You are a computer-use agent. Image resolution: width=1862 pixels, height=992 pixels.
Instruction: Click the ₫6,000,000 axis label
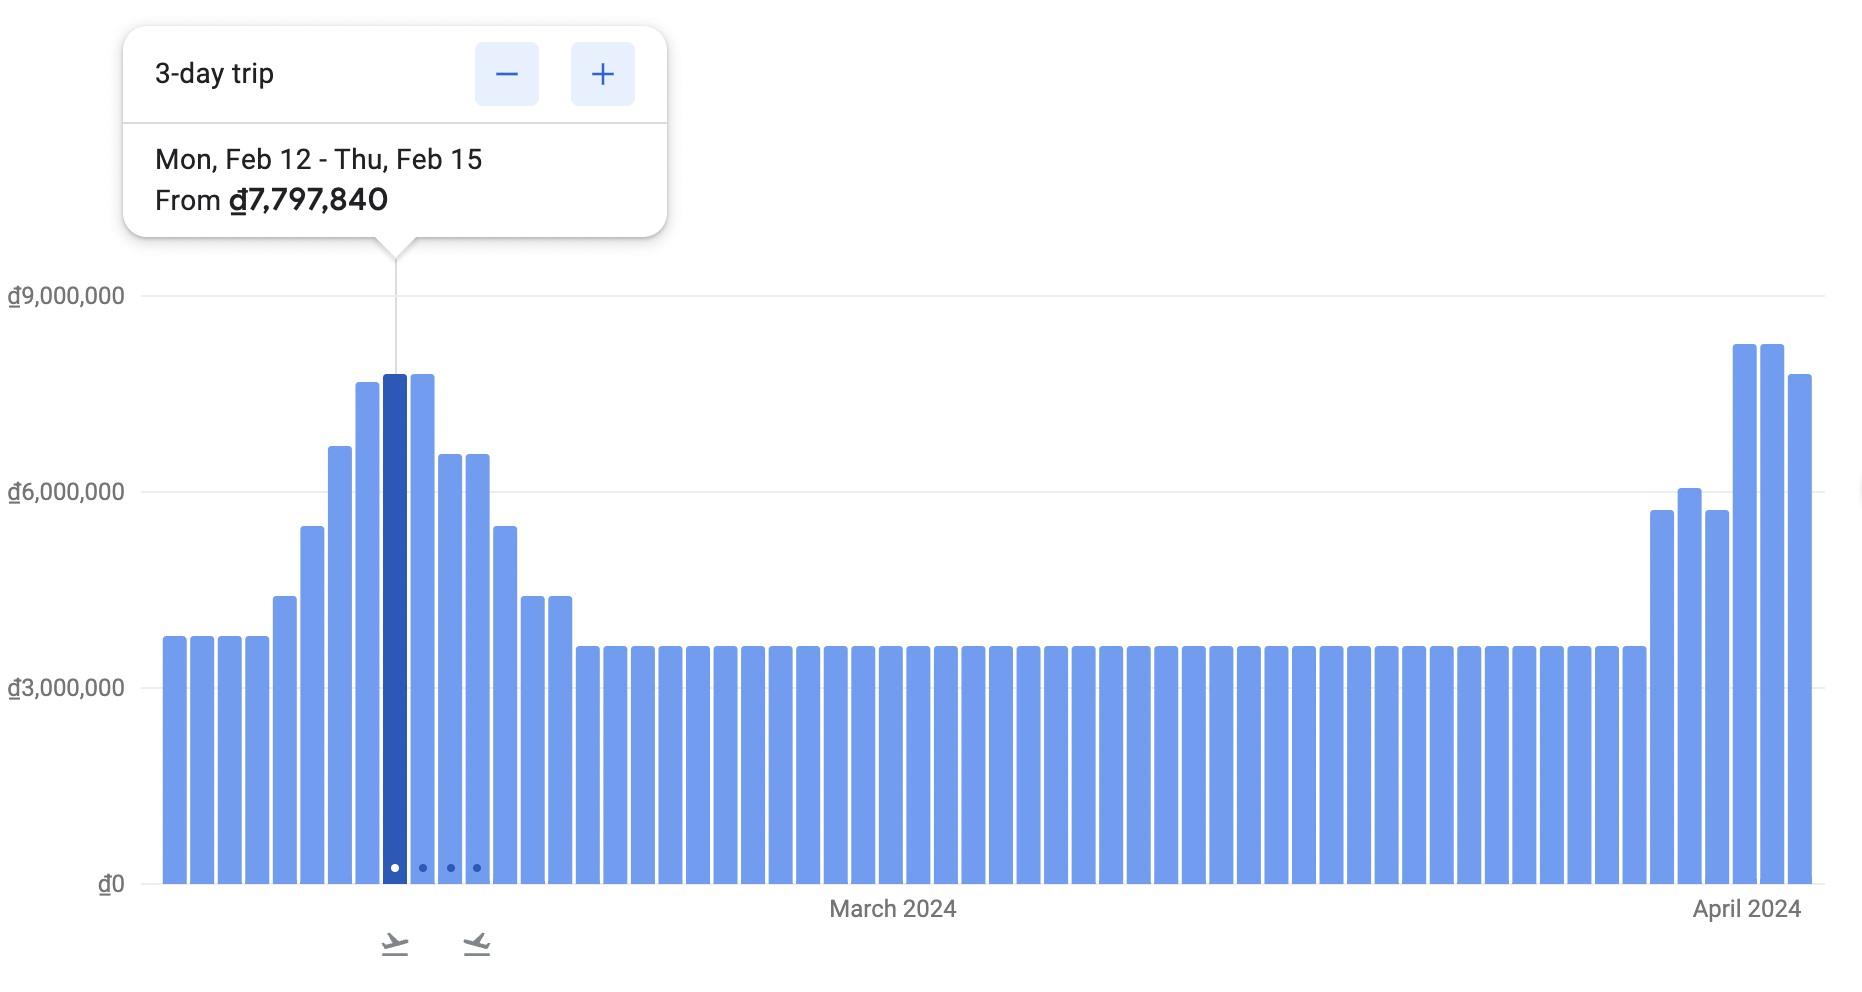coord(67,492)
